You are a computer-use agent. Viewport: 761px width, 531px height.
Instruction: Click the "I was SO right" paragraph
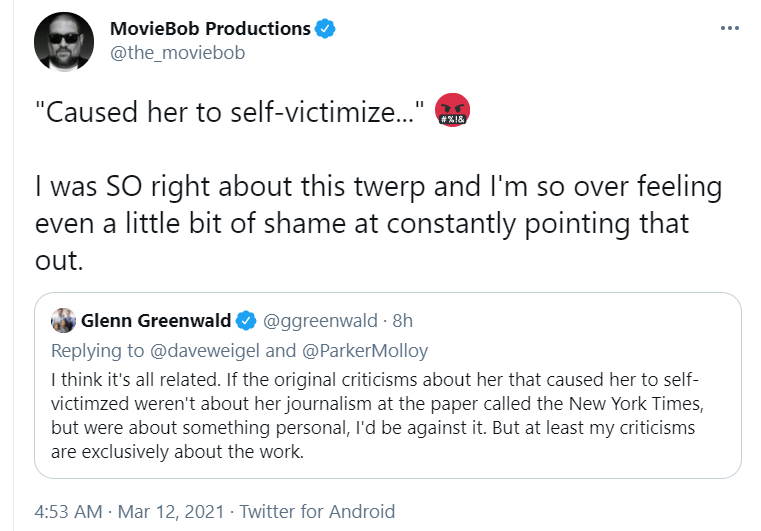[379, 223]
